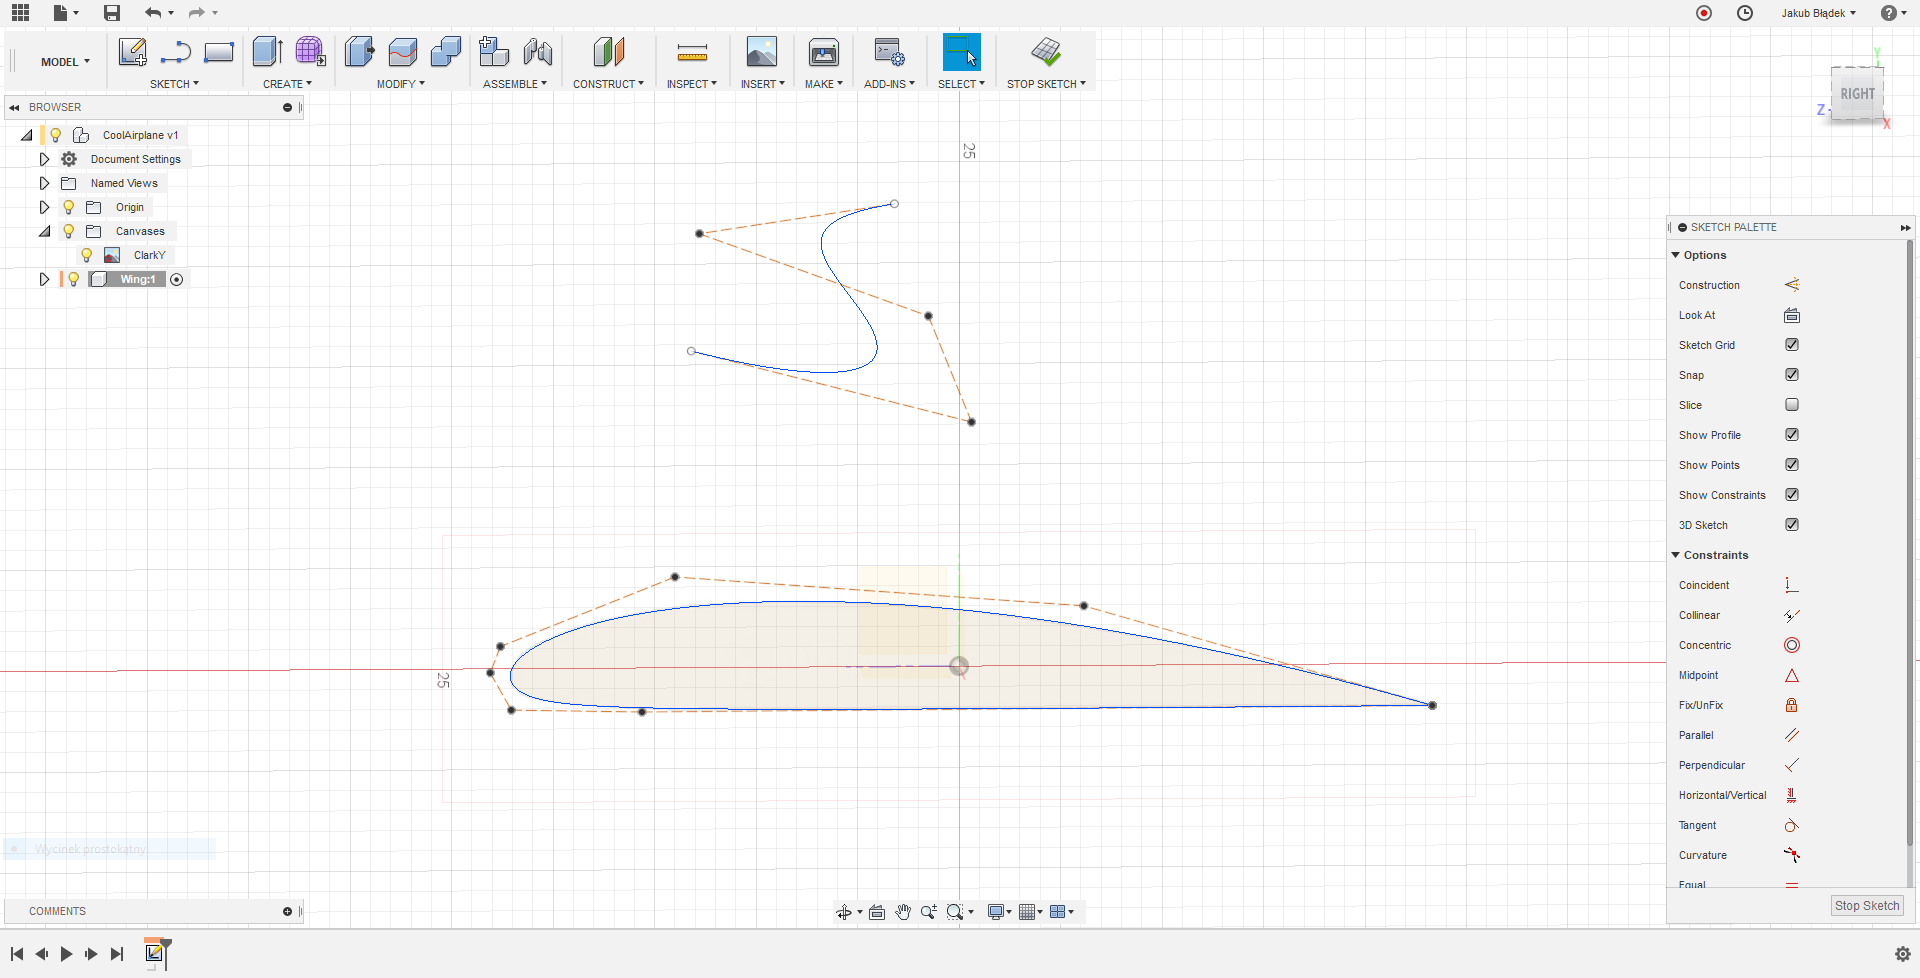Toggle the Show Constraints checkbox
This screenshot has width=1920, height=978.
point(1791,495)
